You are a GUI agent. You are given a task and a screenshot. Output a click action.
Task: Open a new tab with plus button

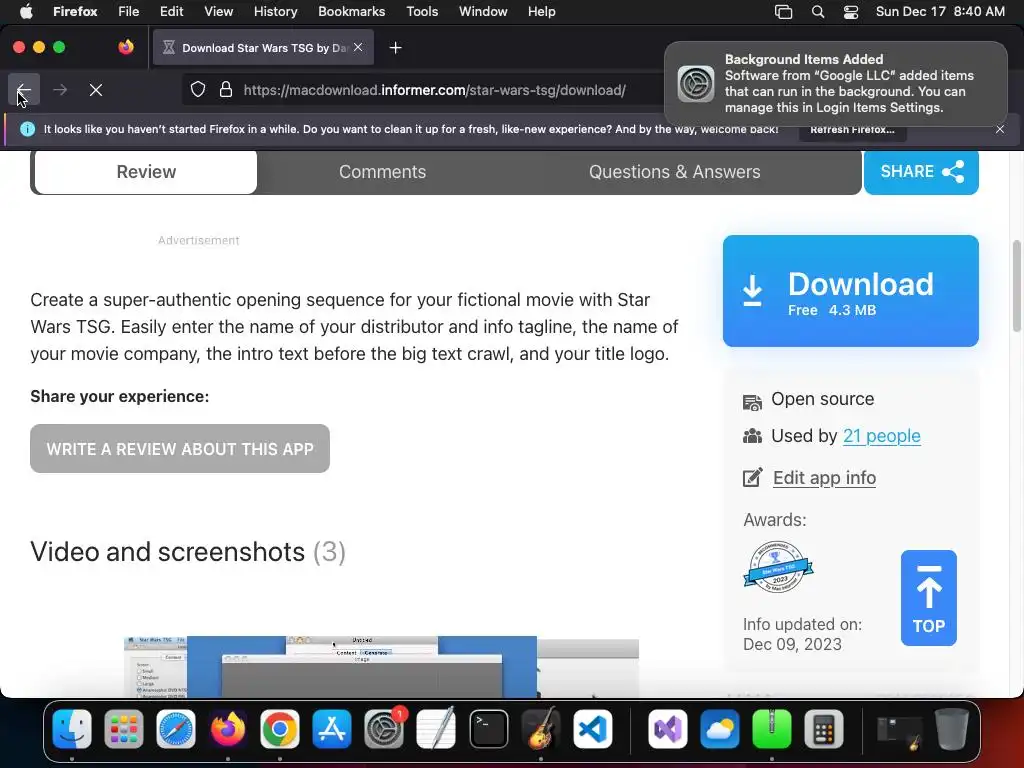pos(395,48)
